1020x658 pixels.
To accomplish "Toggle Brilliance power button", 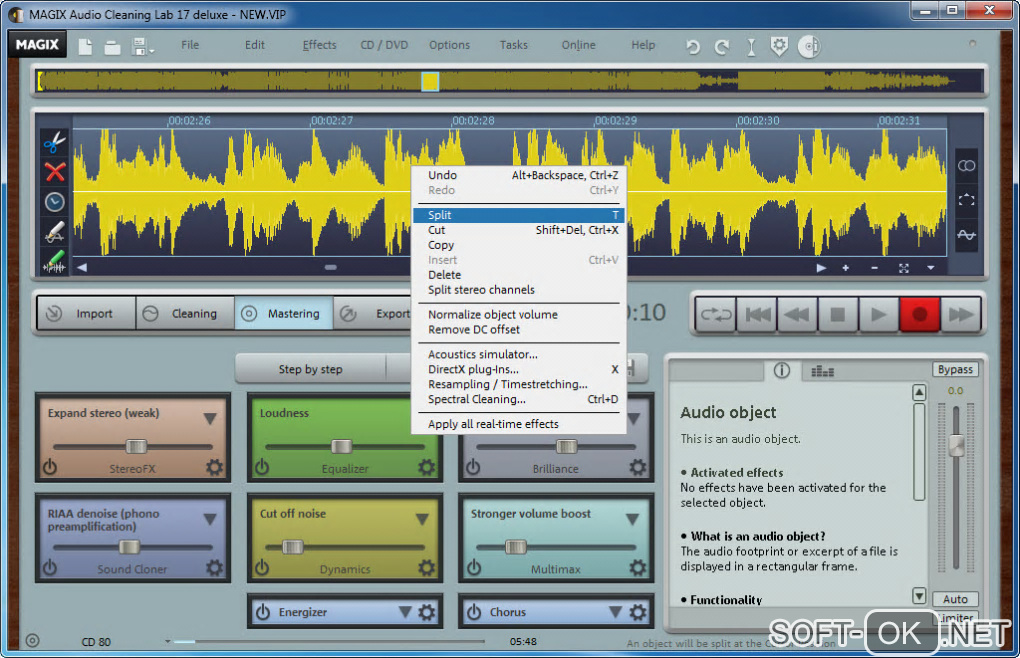I will (474, 467).
